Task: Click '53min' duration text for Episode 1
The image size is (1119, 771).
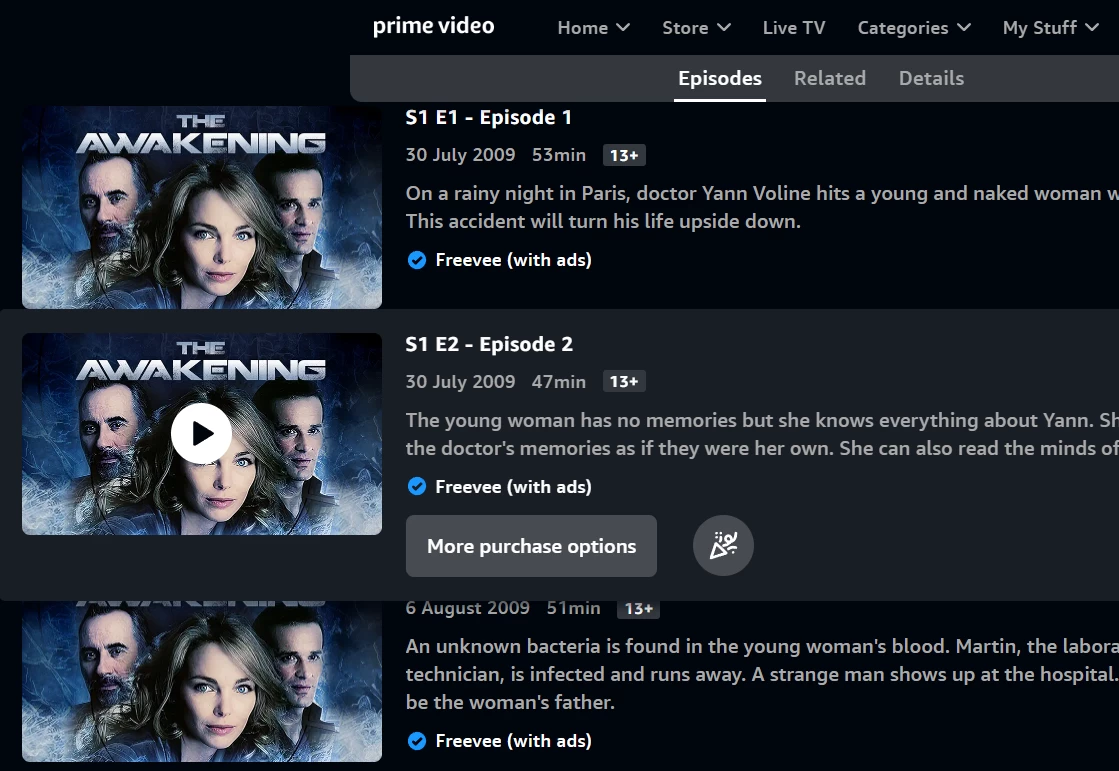Action: (559, 155)
